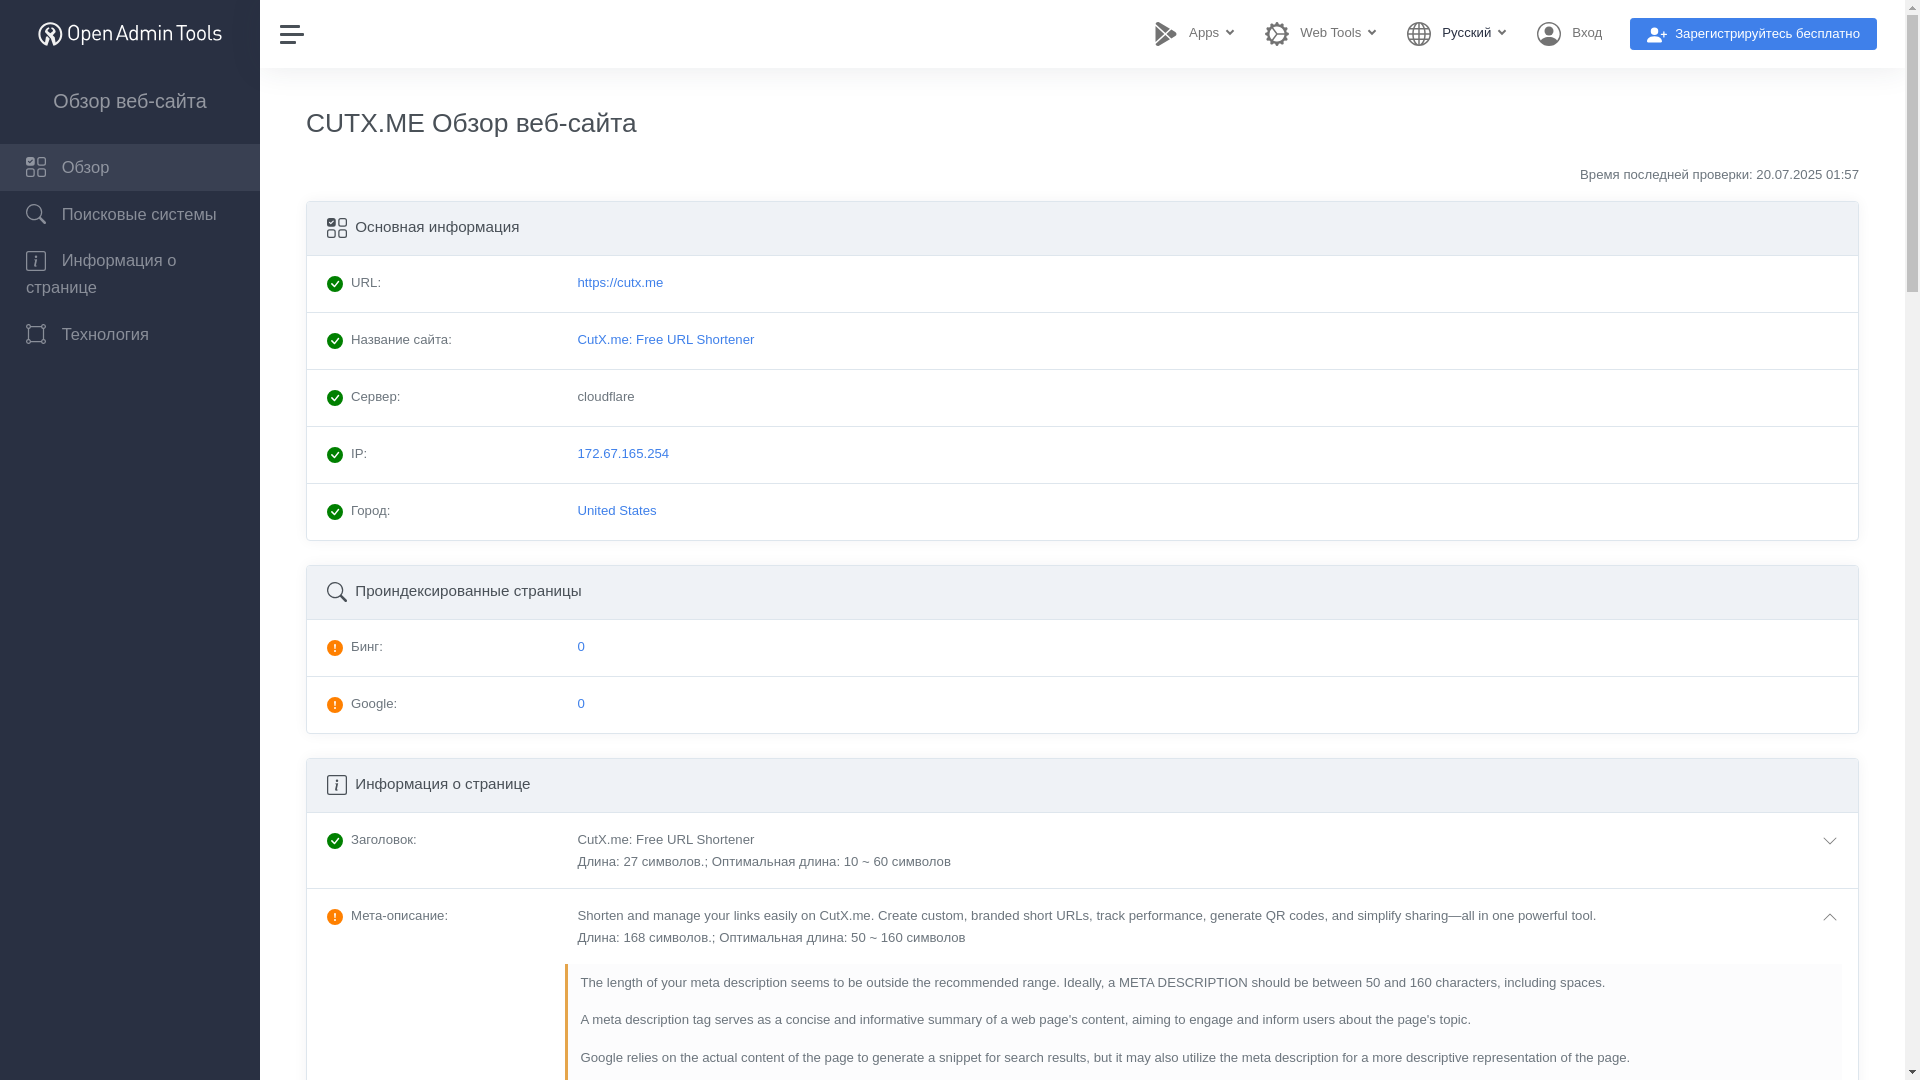The width and height of the screenshot is (1920, 1080).
Task: Click the Web Tools gear icon
Action: point(1277,34)
